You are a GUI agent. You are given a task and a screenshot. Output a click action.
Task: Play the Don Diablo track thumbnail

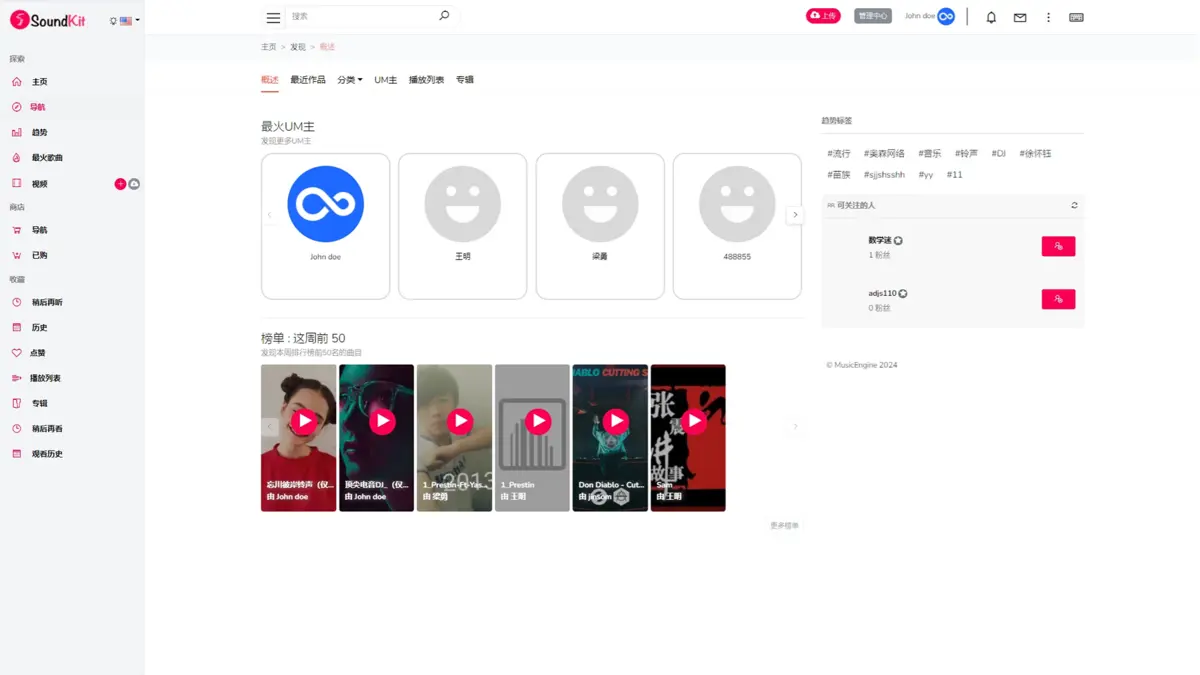tap(616, 421)
